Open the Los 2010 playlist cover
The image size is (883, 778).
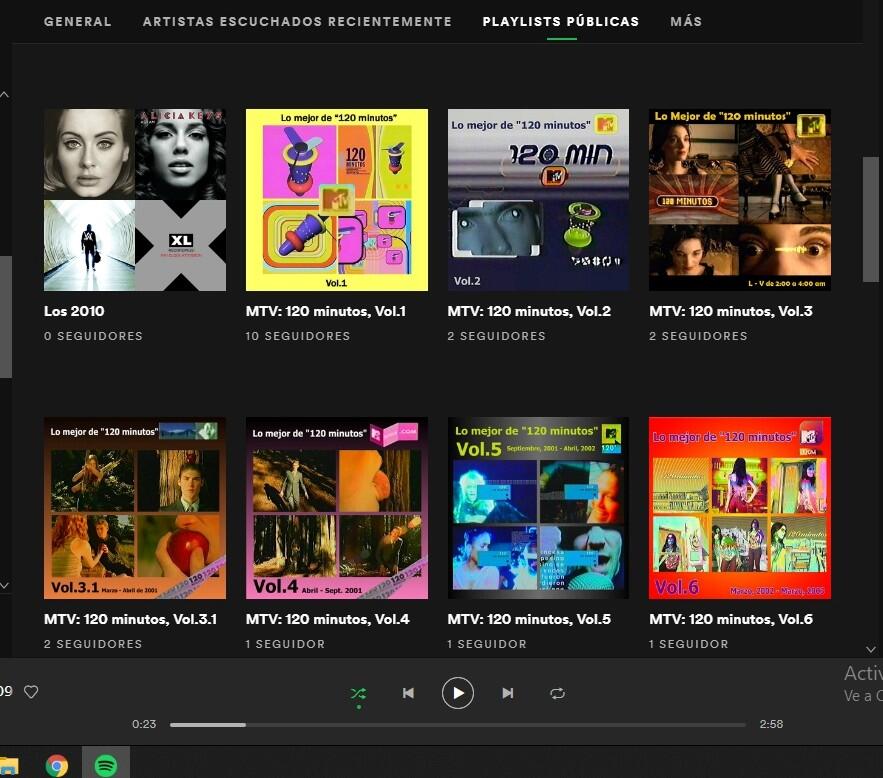135,200
